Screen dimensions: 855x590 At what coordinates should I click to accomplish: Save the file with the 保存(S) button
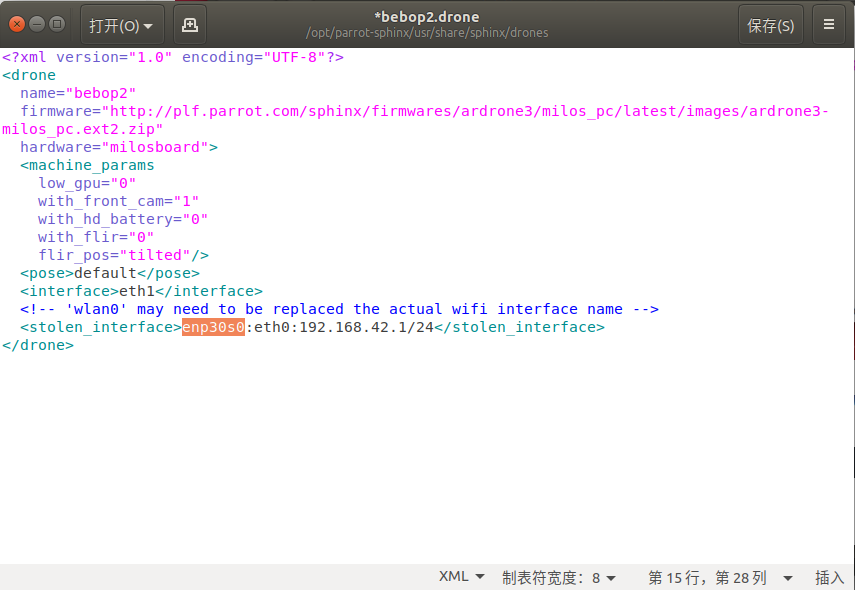point(769,24)
